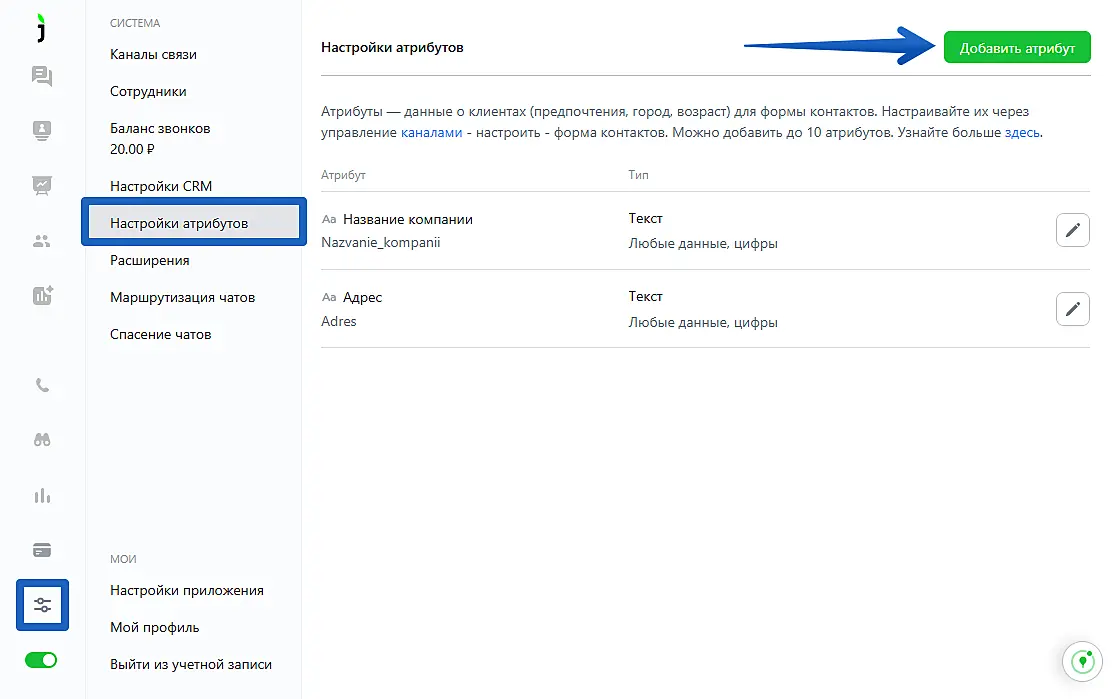Click the AI analytics sparkle icon

[x=42, y=295]
